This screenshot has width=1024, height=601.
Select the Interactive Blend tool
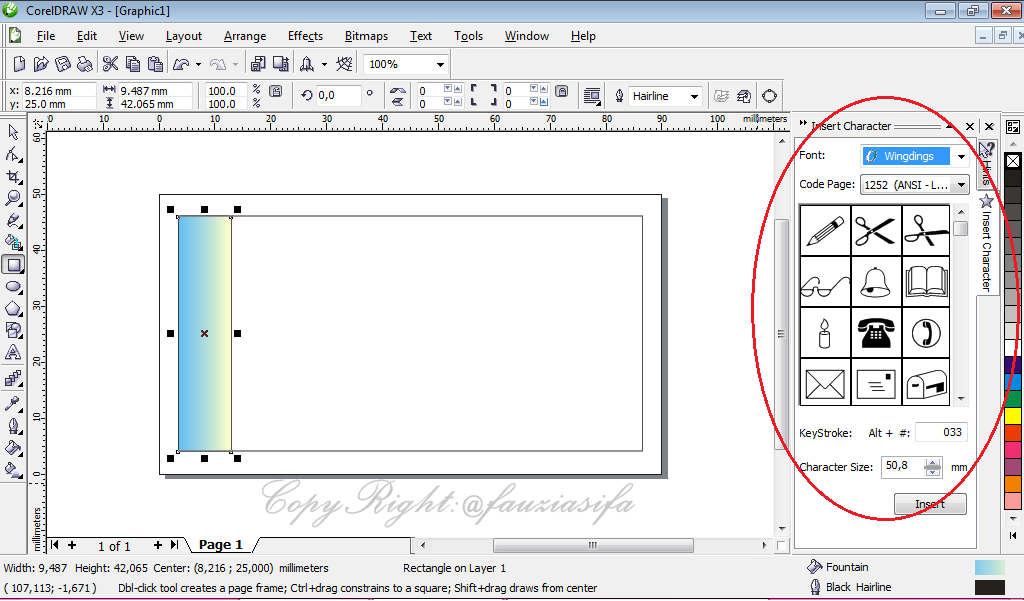[x=13, y=379]
